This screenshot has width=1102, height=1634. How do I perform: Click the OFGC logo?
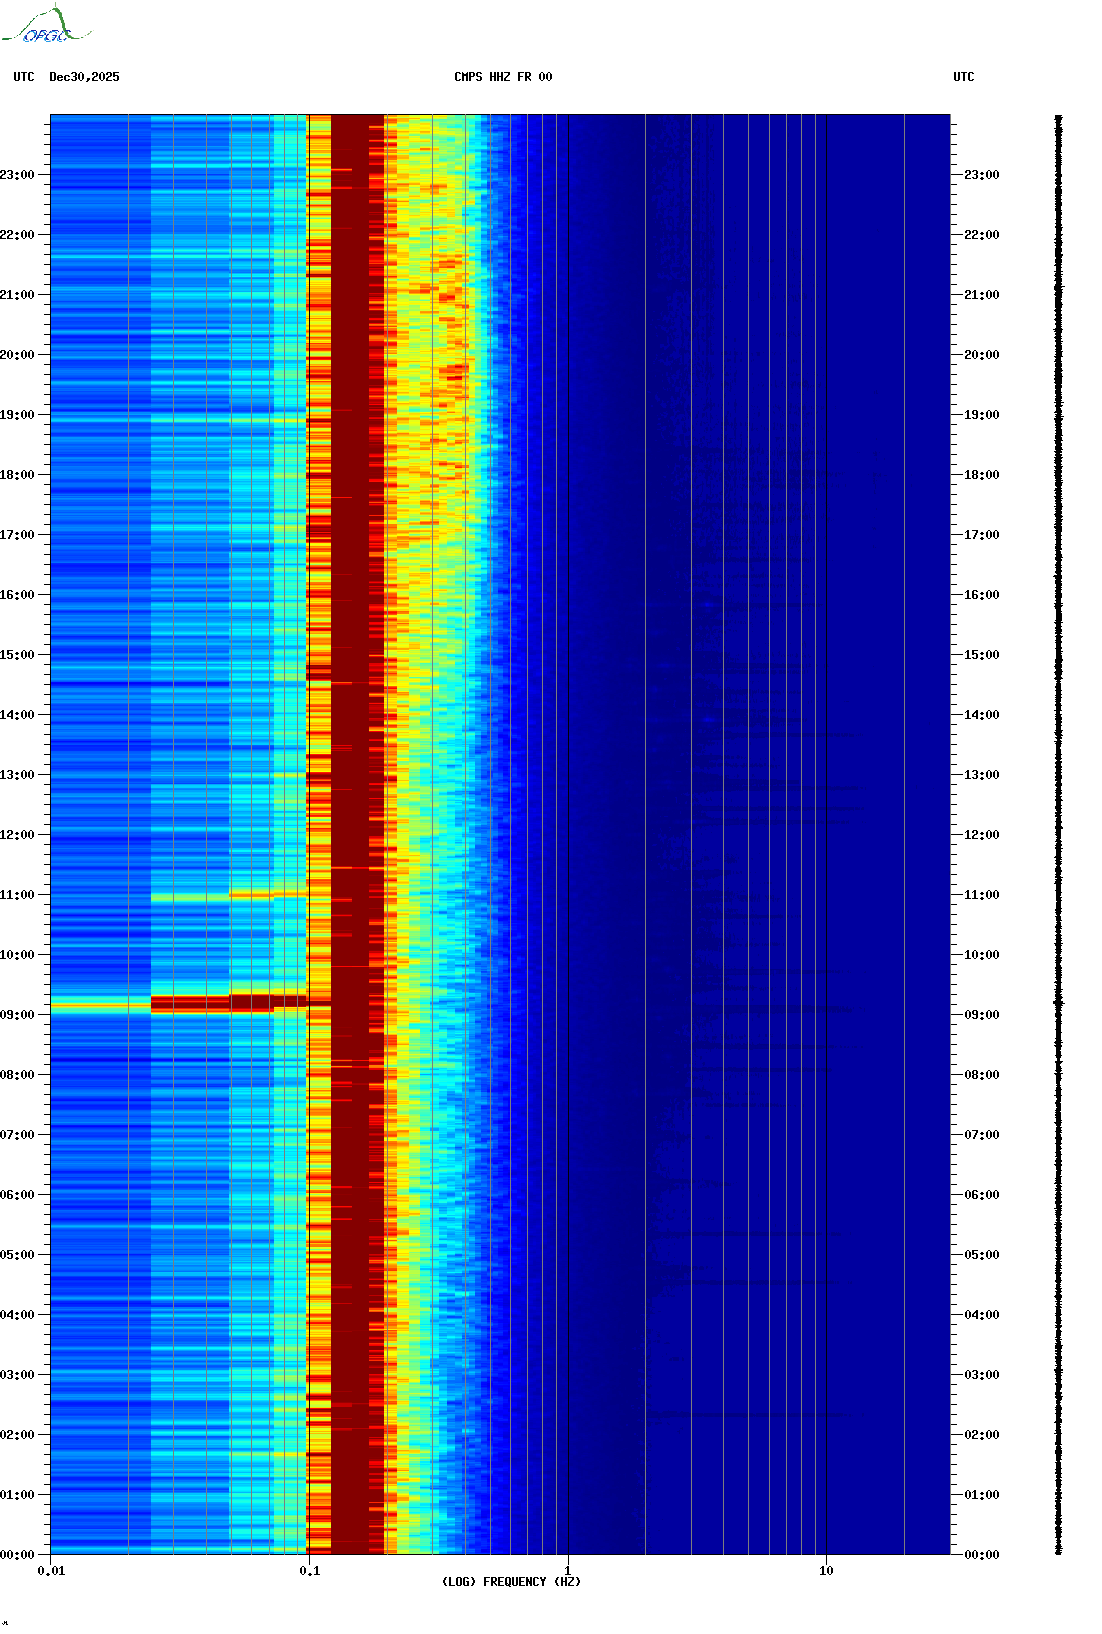(x=45, y=26)
